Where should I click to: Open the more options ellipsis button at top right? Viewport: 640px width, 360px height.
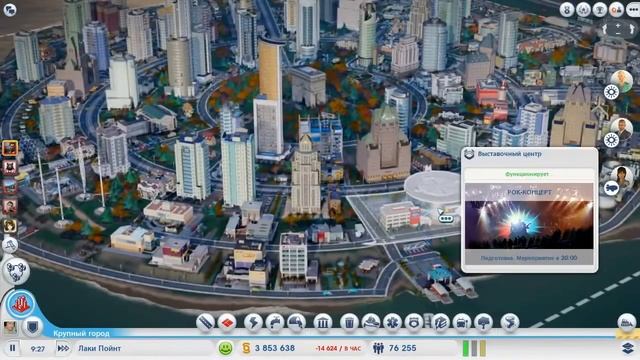click(633, 9)
